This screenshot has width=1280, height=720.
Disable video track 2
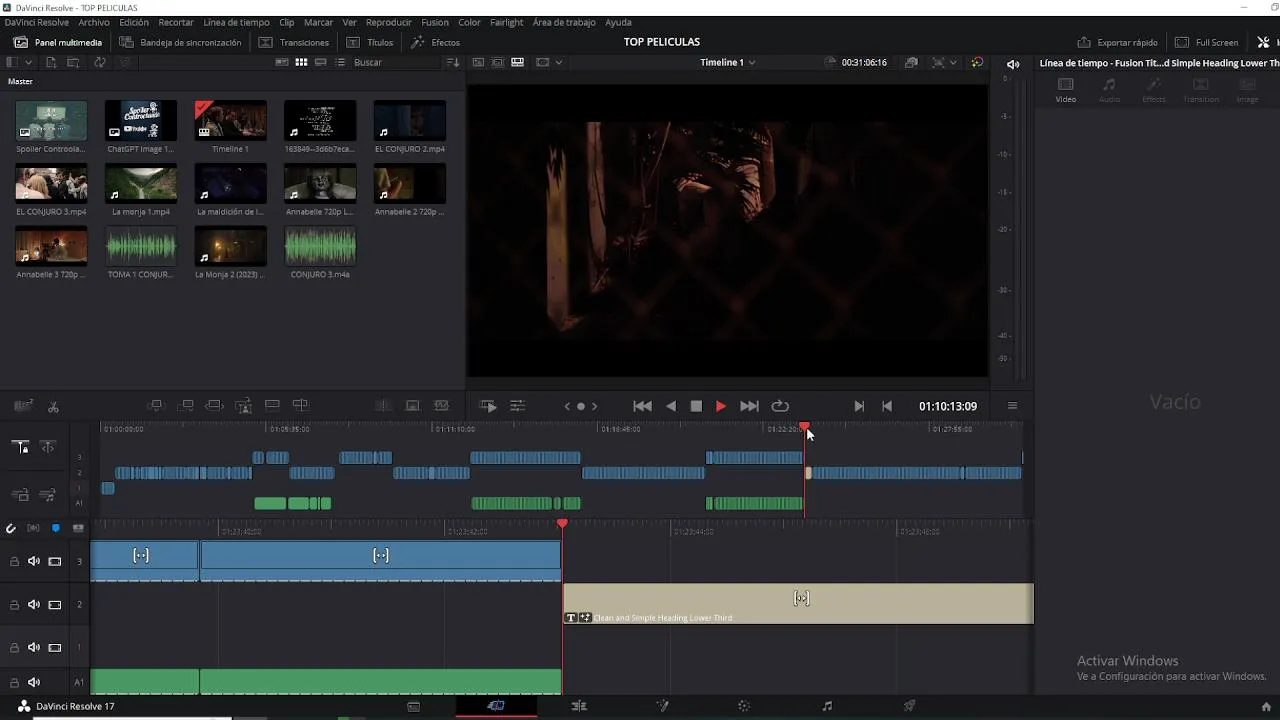(x=55, y=604)
